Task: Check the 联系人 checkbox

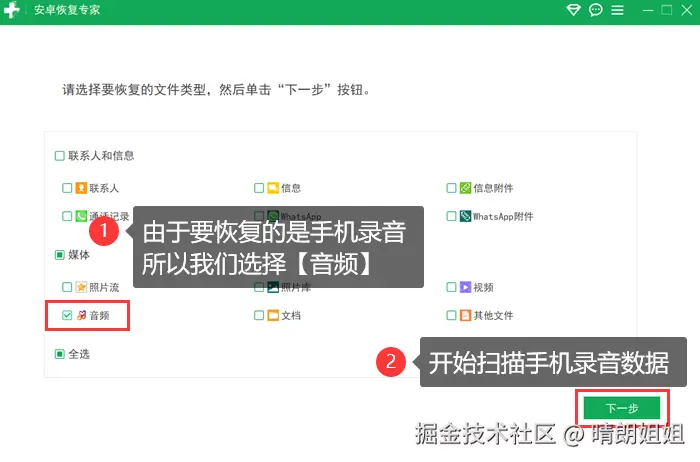Action: click(67, 188)
